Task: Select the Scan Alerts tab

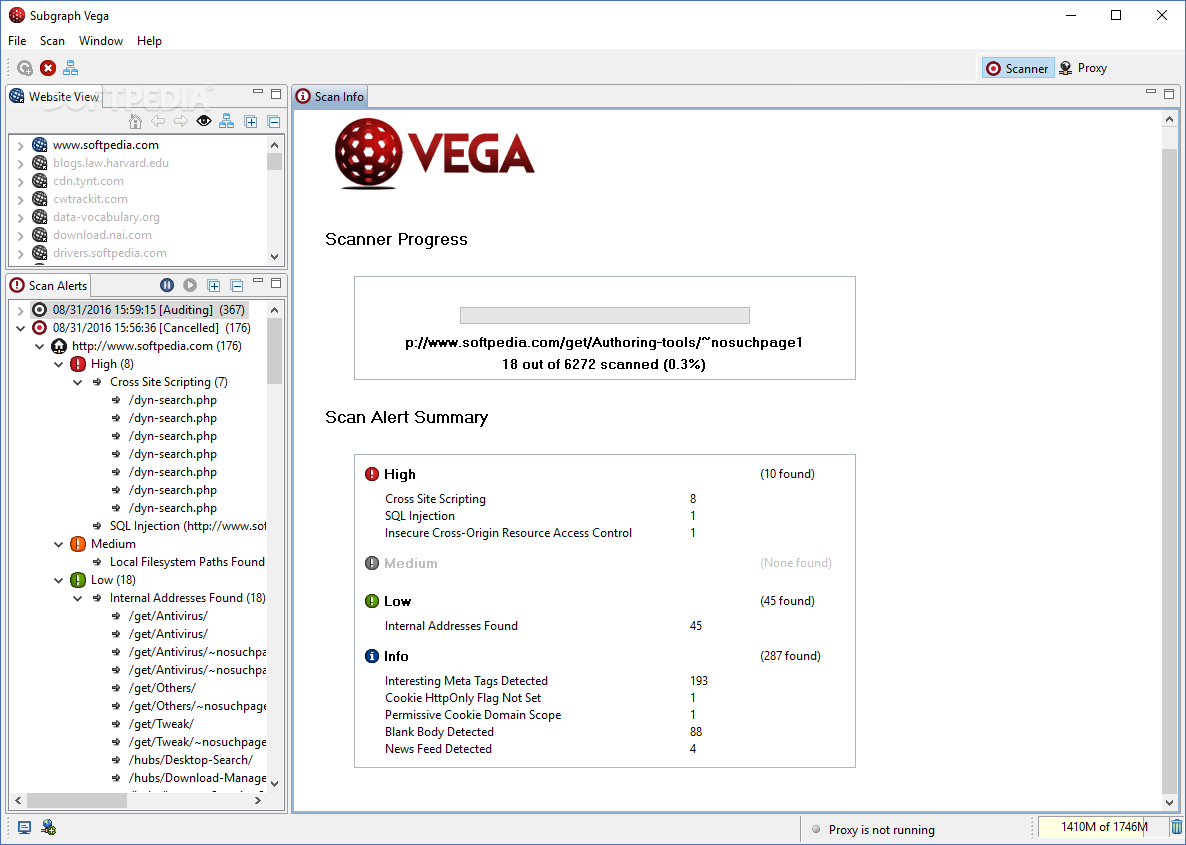Action: (48, 286)
